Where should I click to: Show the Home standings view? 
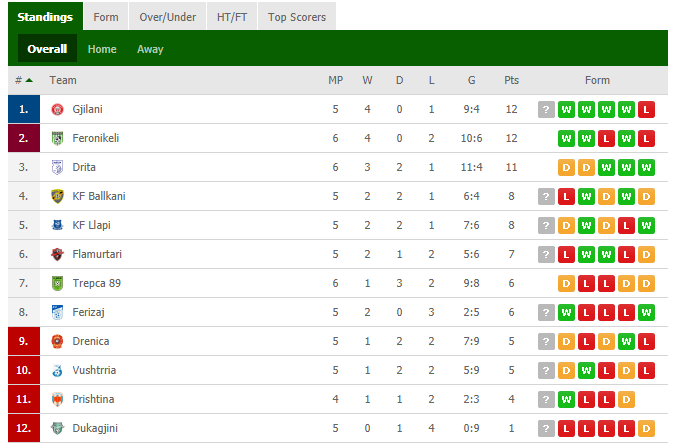102,49
